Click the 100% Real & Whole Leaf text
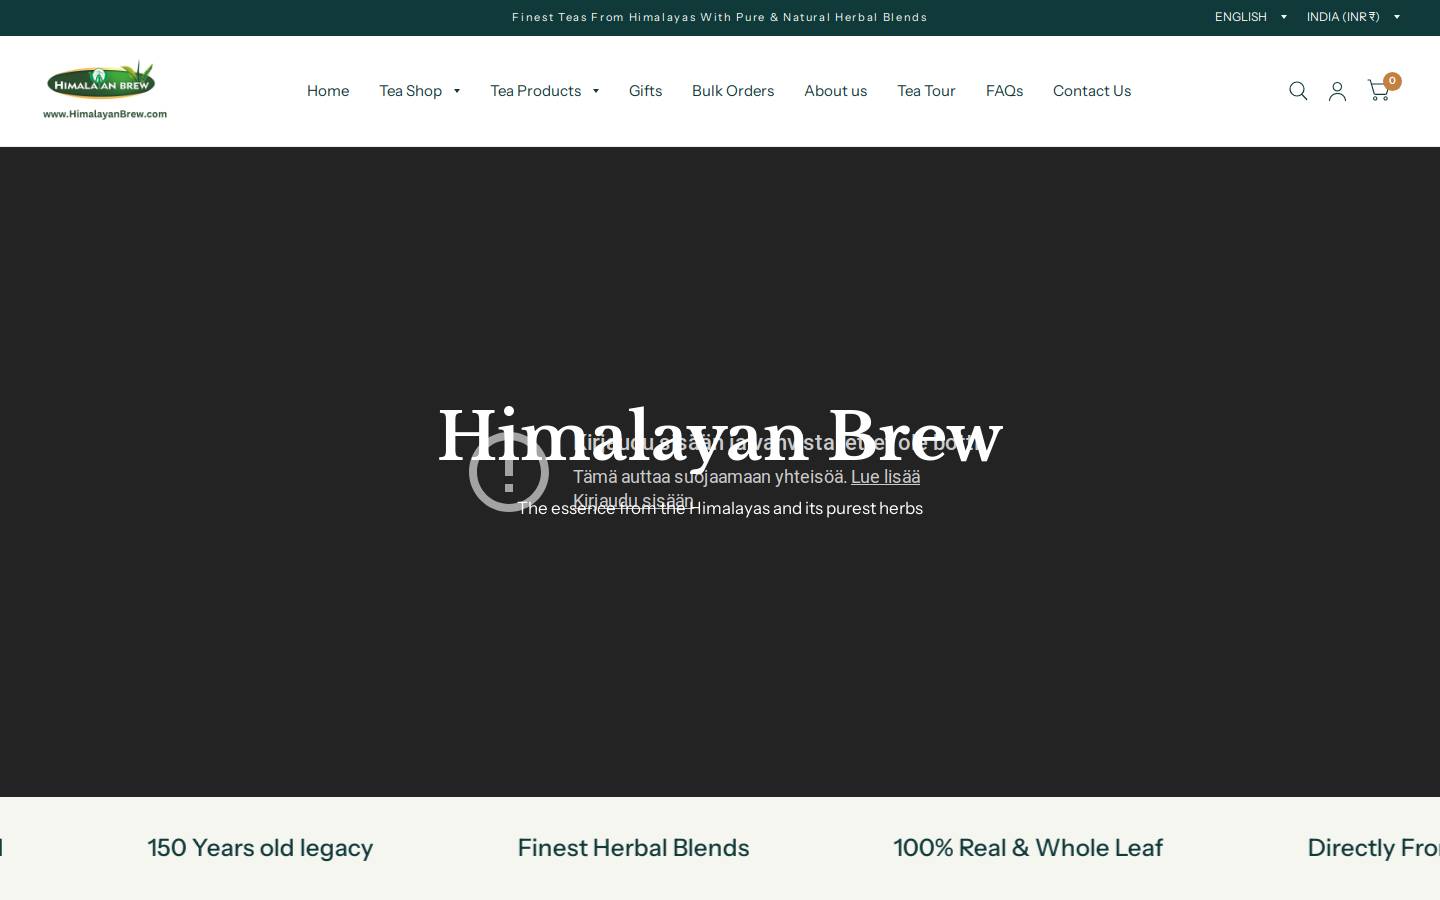The height and width of the screenshot is (900, 1440). click(1028, 848)
